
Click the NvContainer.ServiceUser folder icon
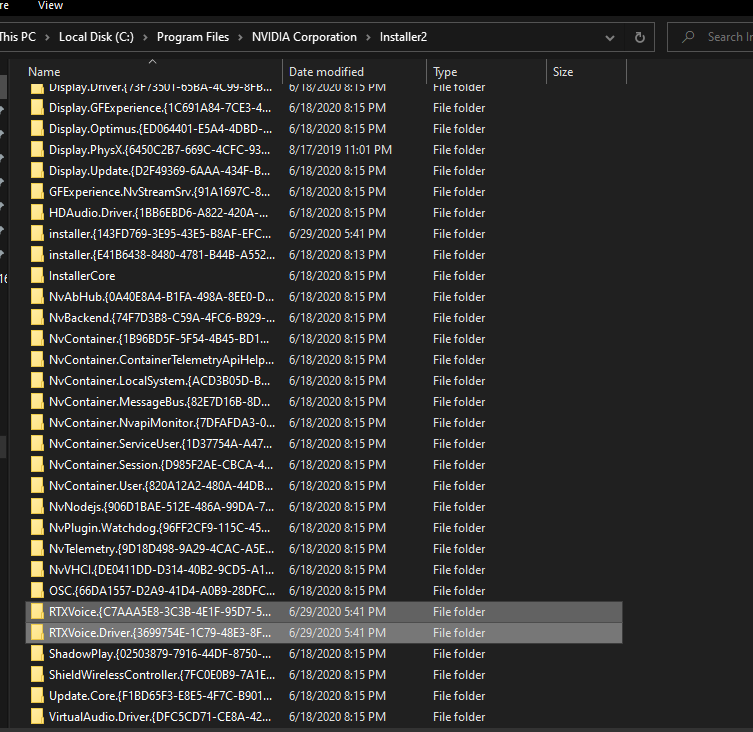click(37, 444)
